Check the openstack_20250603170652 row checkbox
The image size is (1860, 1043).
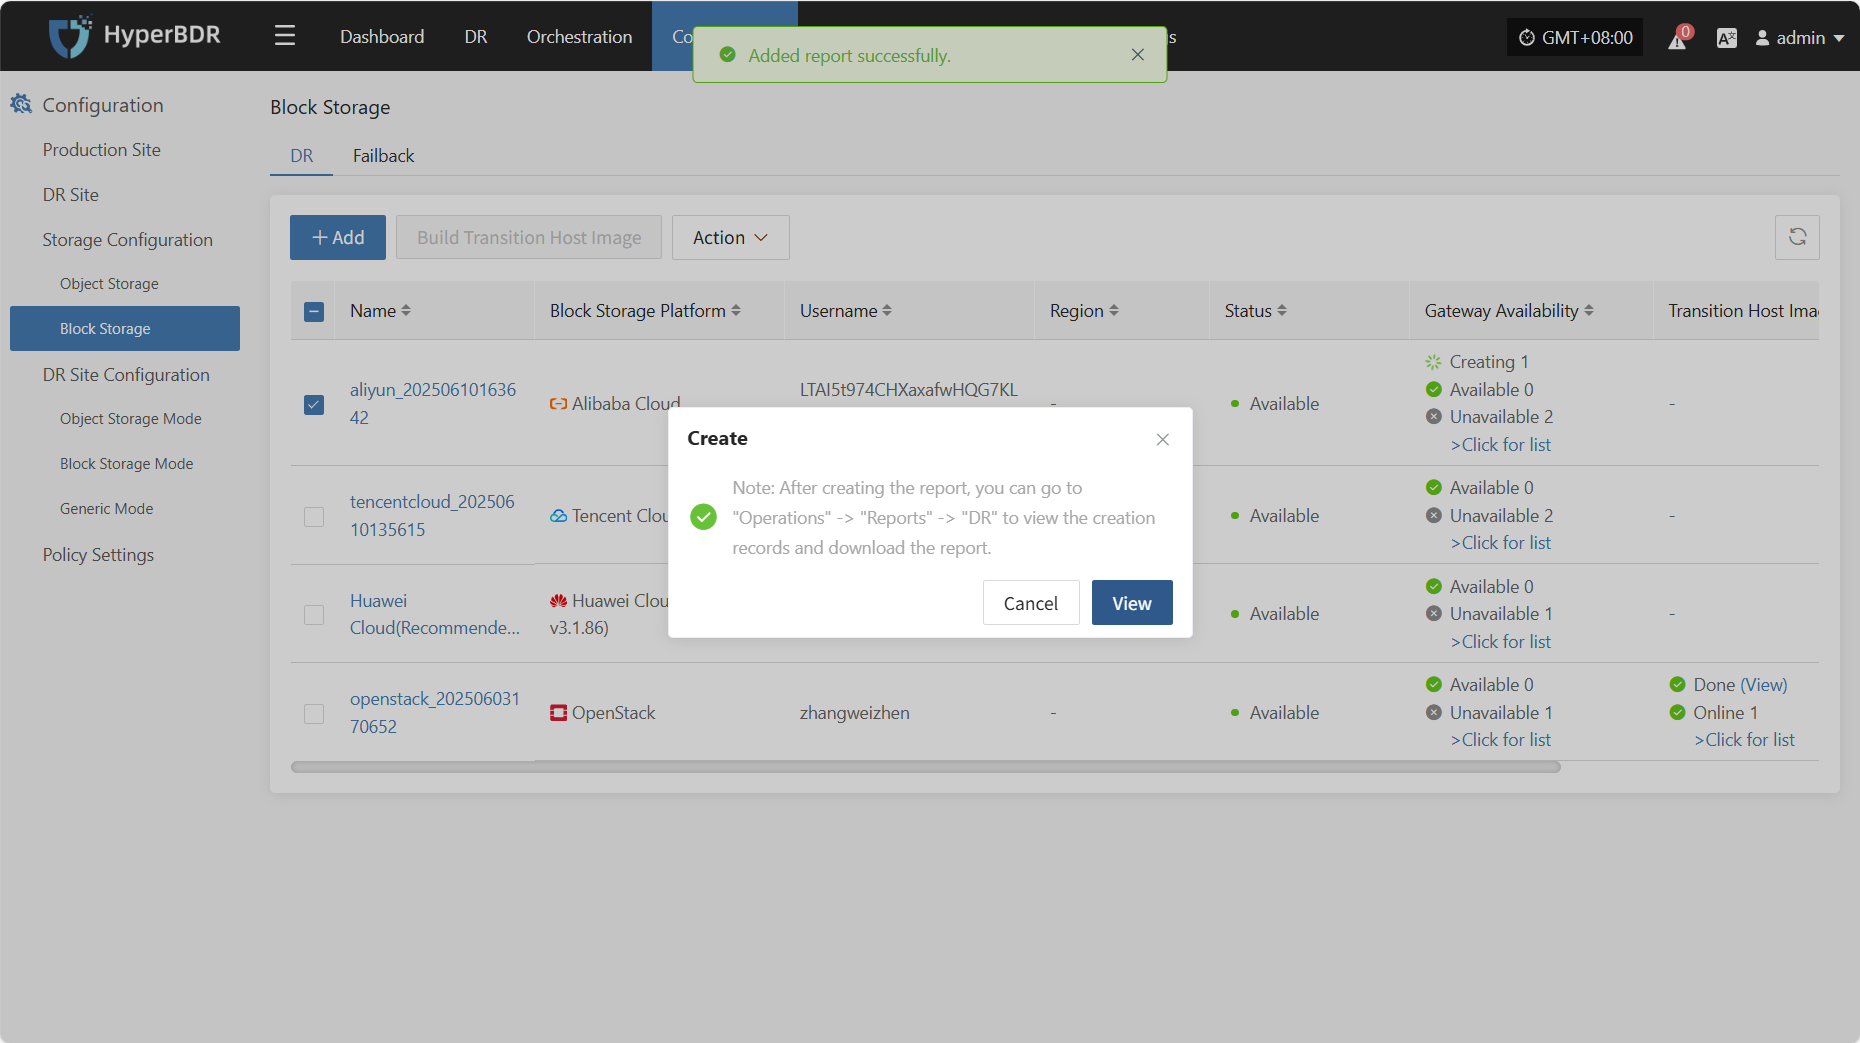point(314,713)
